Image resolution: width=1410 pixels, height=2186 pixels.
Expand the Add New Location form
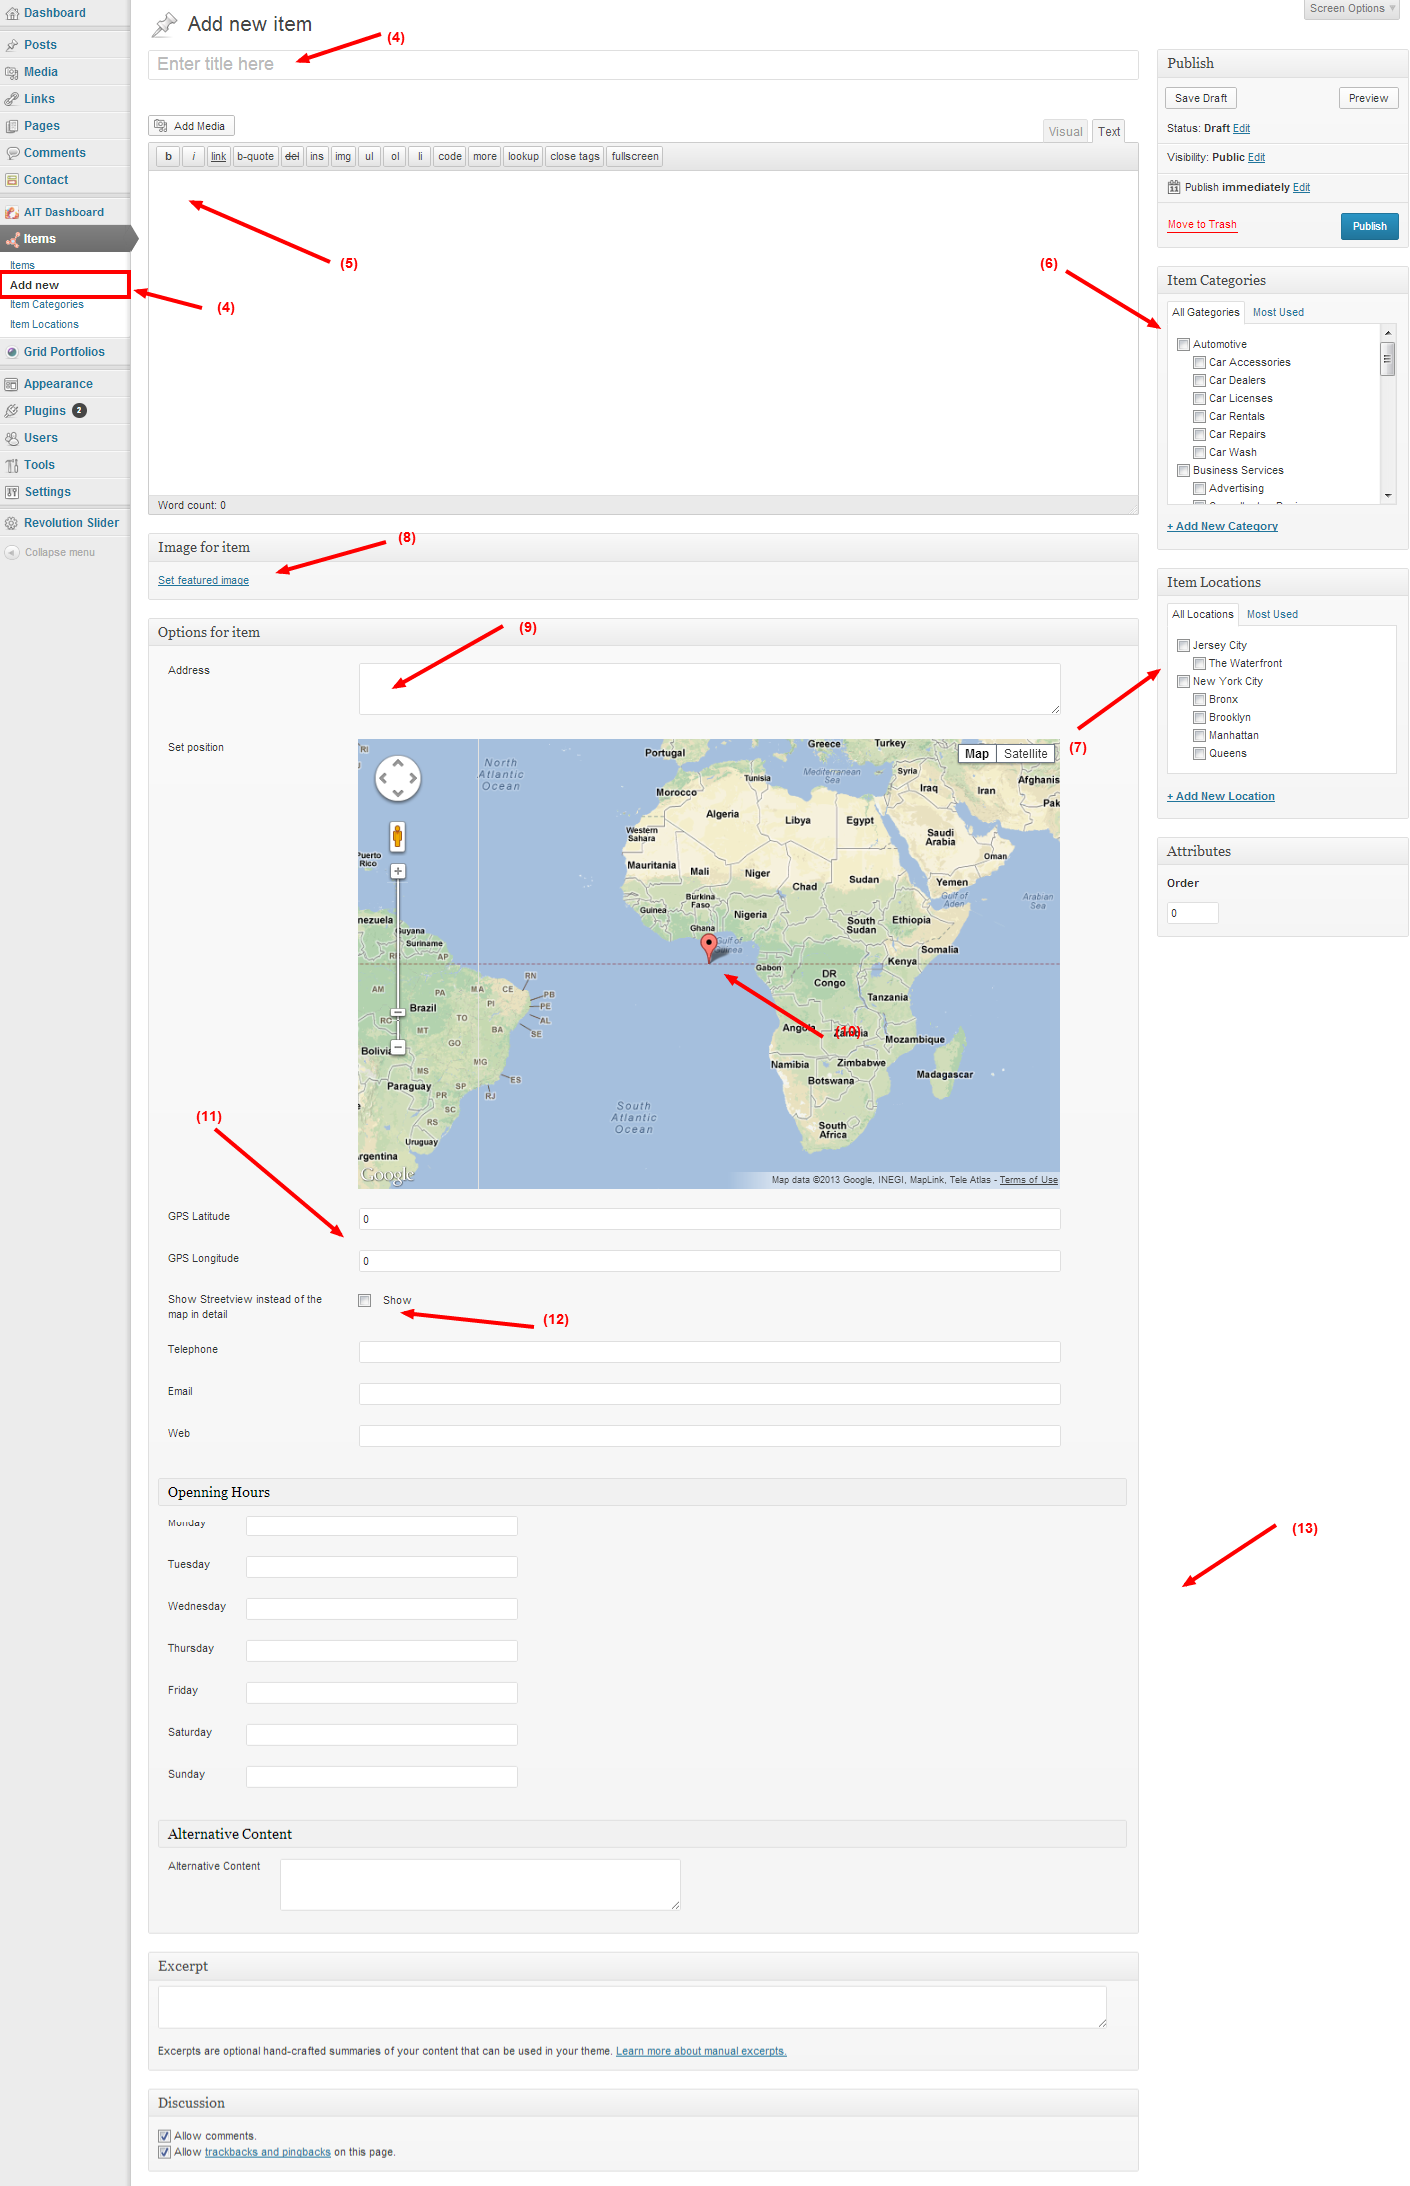point(1220,796)
